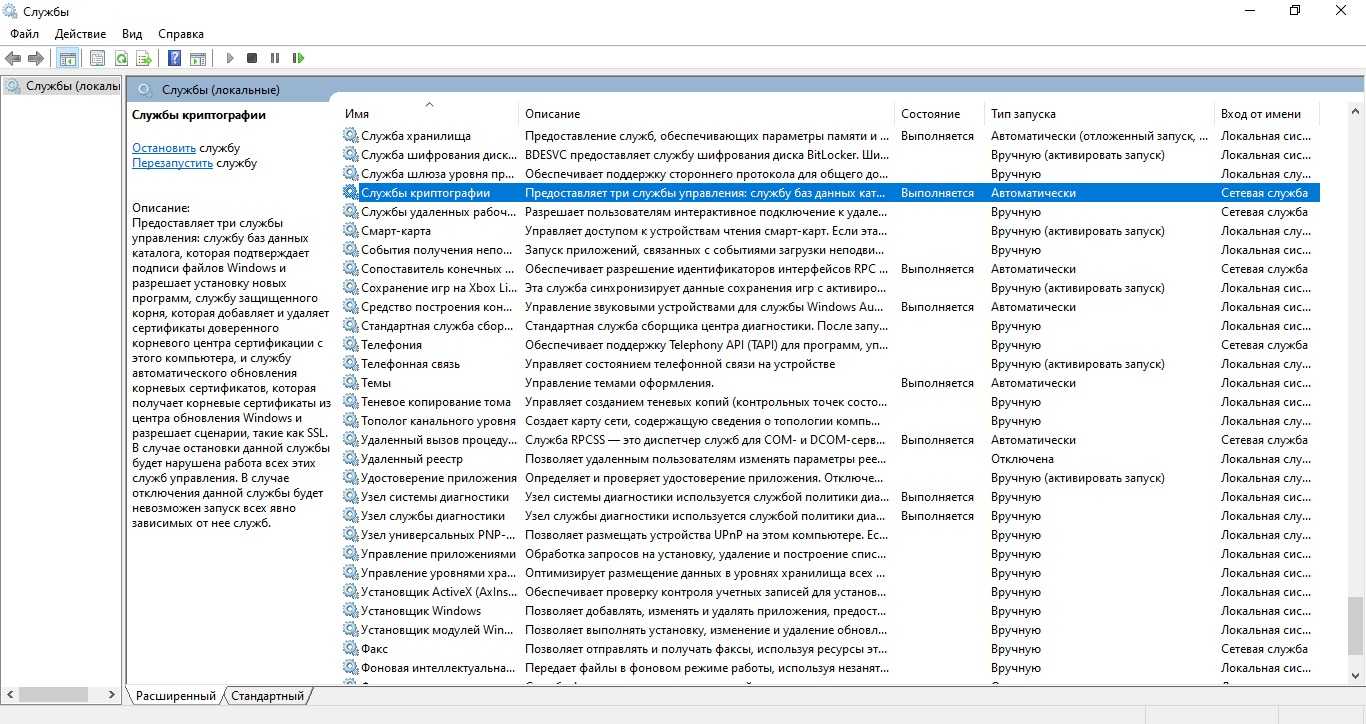The height and width of the screenshot is (724, 1366).
Task: Open Help with blue question icon
Action: pyautogui.click(x=174, y=59)
